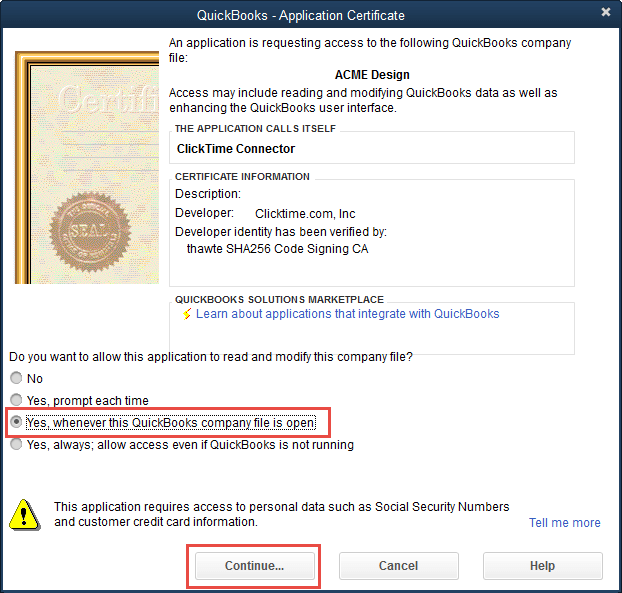This screenshot has height=593, width=622.
Task: Click the "ACME Design" company file name
Action: tap(372, 75)
